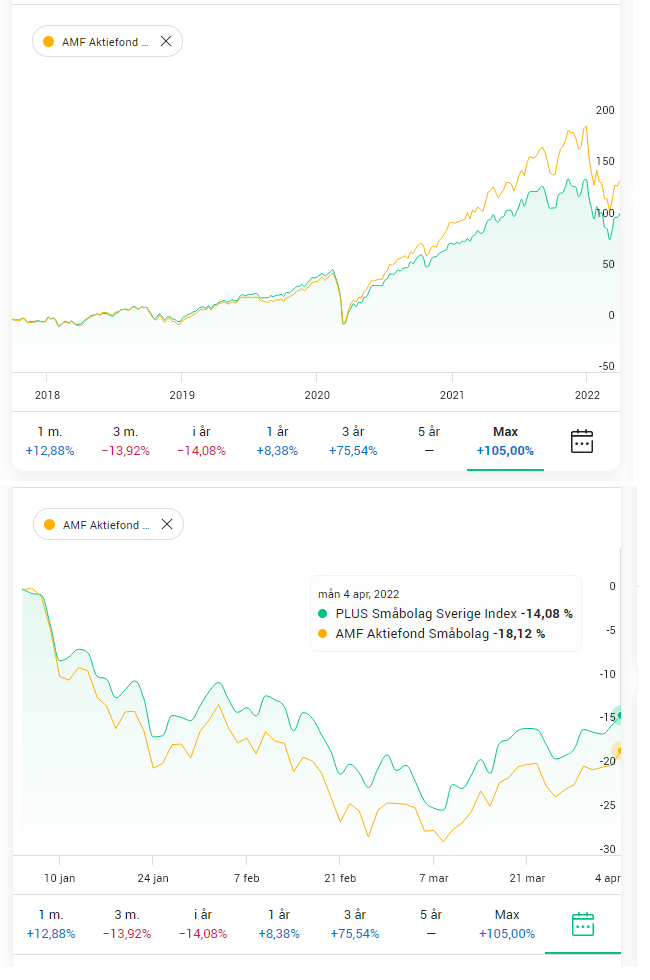
Task: Select 3 år period in bottom chart
Action: tap(355, 924)
